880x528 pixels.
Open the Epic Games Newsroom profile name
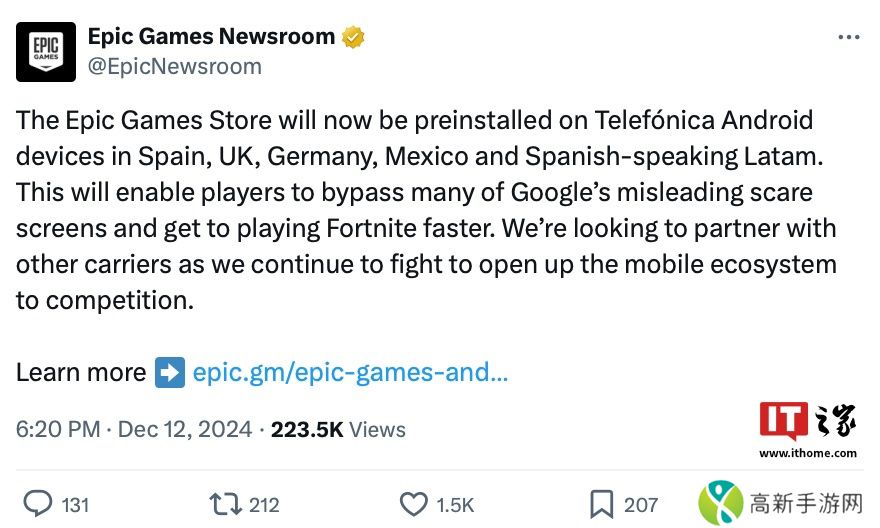pyautogui.click(x=211, y=37)
